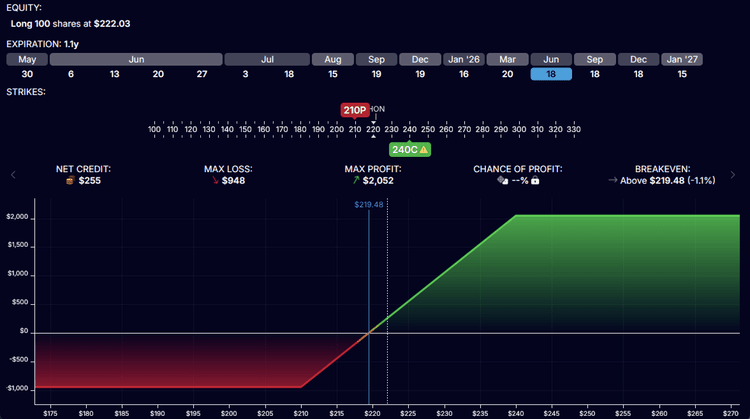Viewport: 750px width, 419px height.
Task: Click the EQUITY: section label
Action: click(24, 8)
